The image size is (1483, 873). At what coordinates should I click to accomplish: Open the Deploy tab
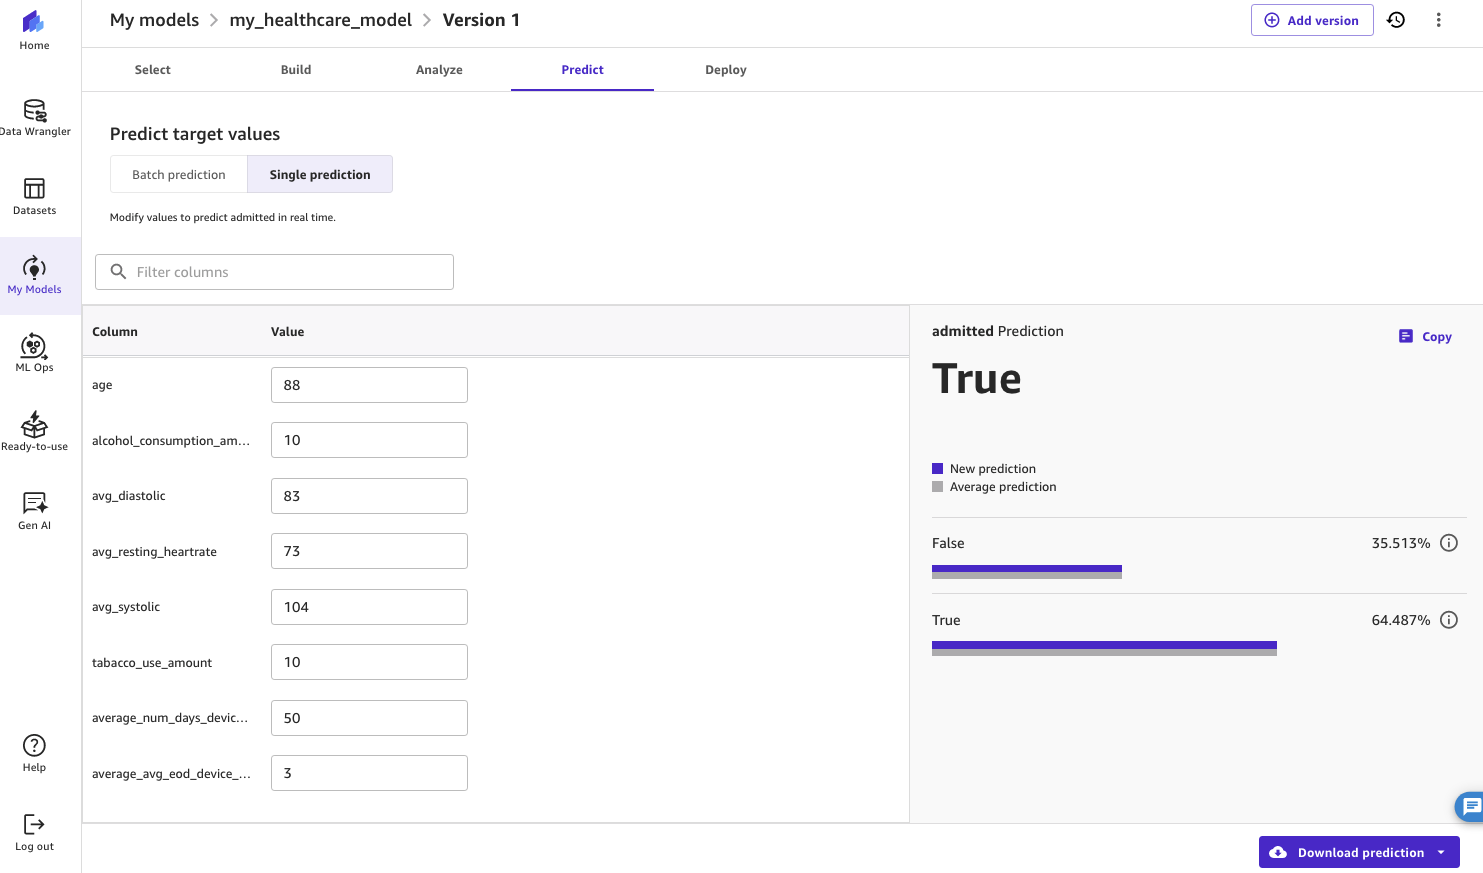[725, 69]
